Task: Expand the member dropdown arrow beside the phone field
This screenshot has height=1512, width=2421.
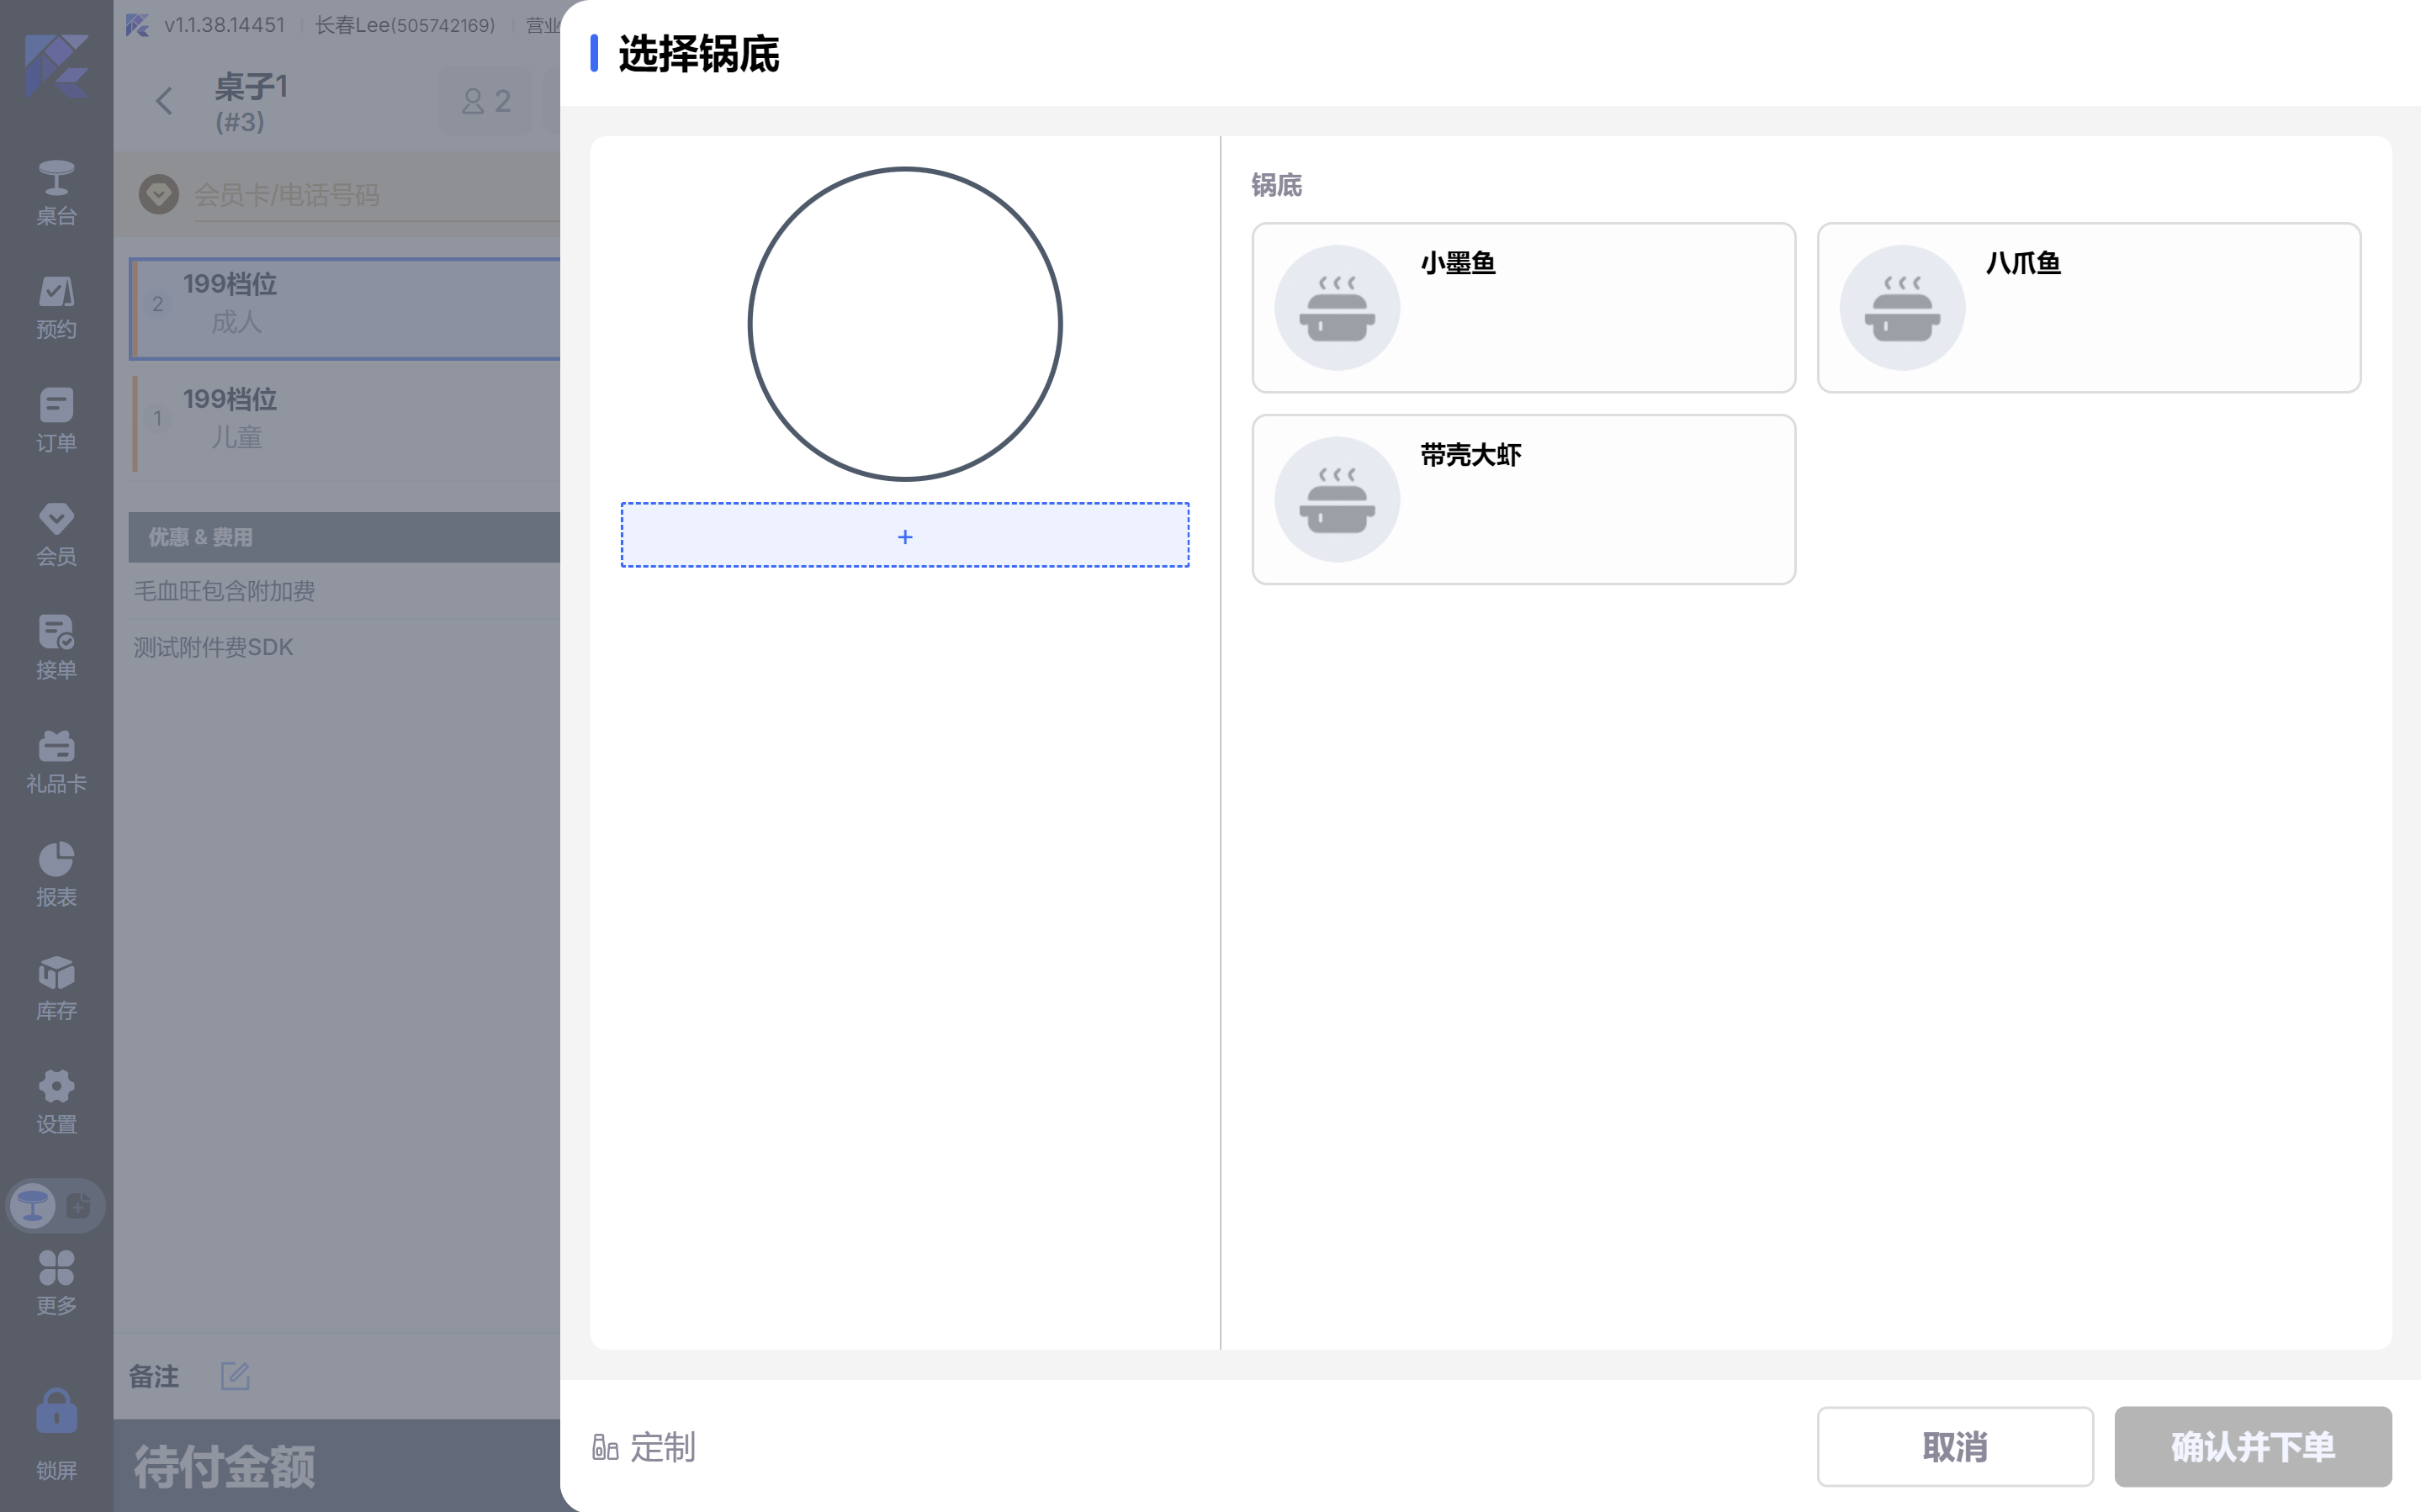Action: (159, 194)
